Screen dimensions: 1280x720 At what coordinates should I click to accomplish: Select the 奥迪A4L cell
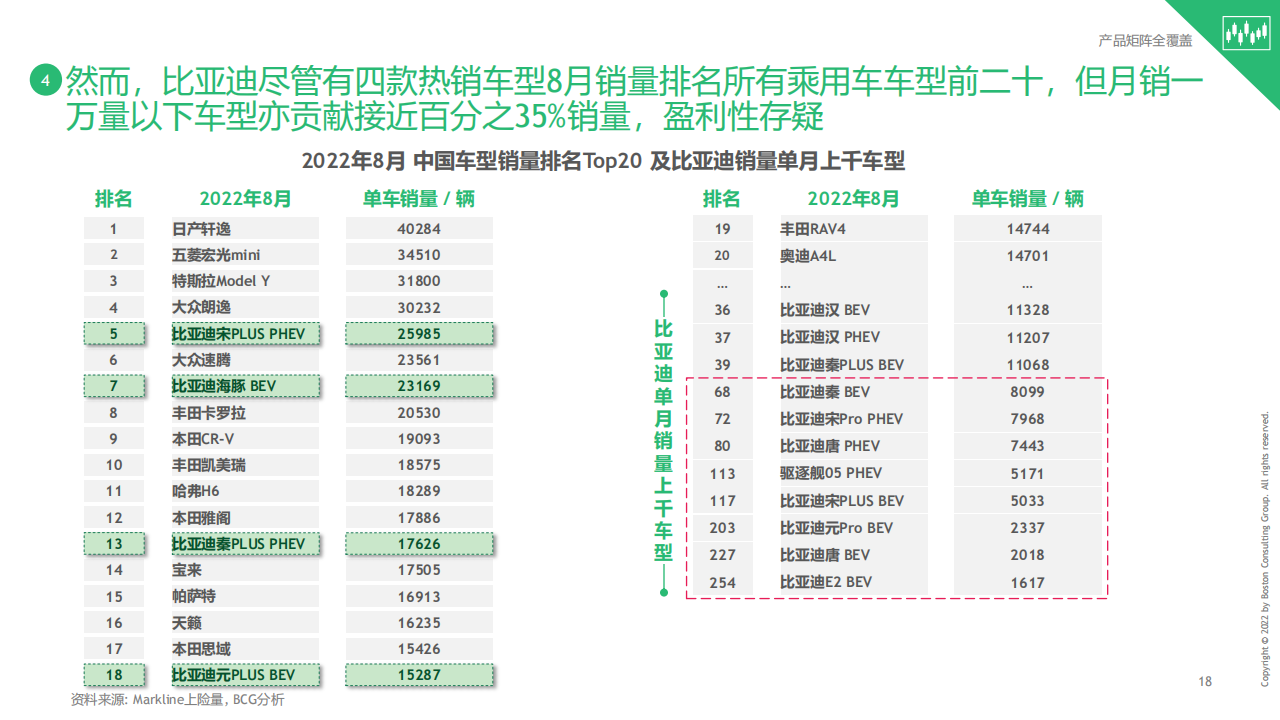(854, 255)
